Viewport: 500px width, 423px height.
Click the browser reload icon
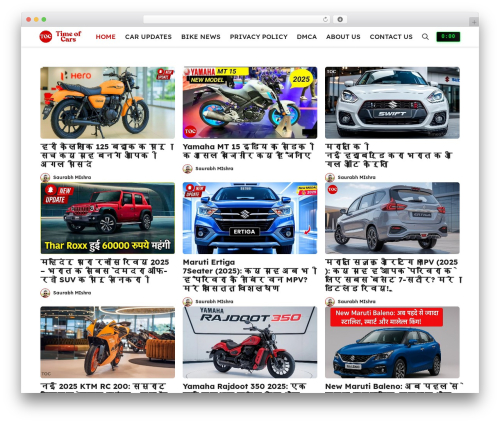coord(325,20)
